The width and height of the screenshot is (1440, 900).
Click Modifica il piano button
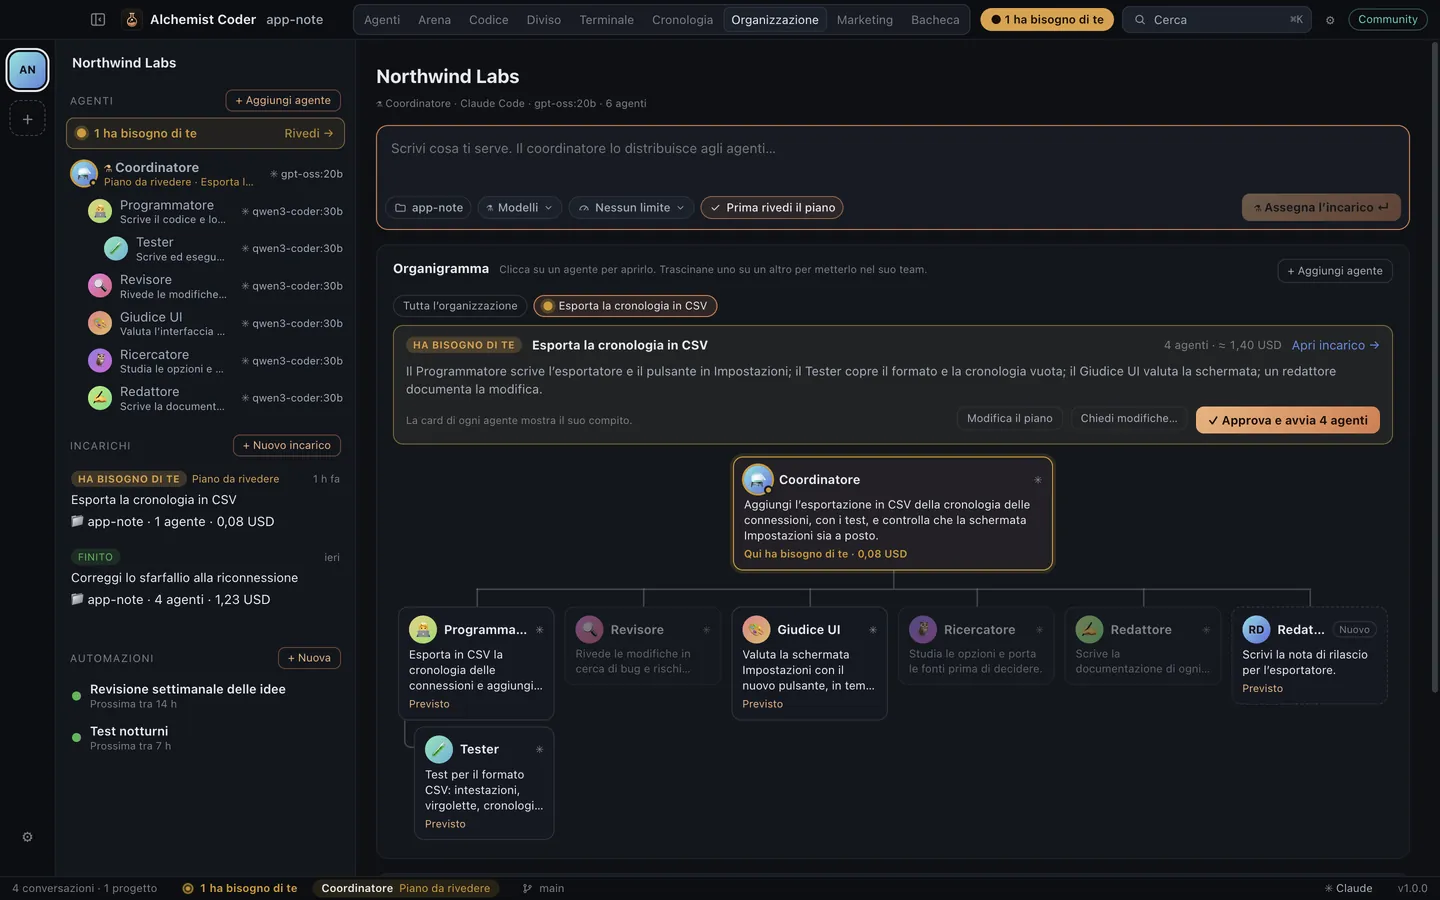1010,418
